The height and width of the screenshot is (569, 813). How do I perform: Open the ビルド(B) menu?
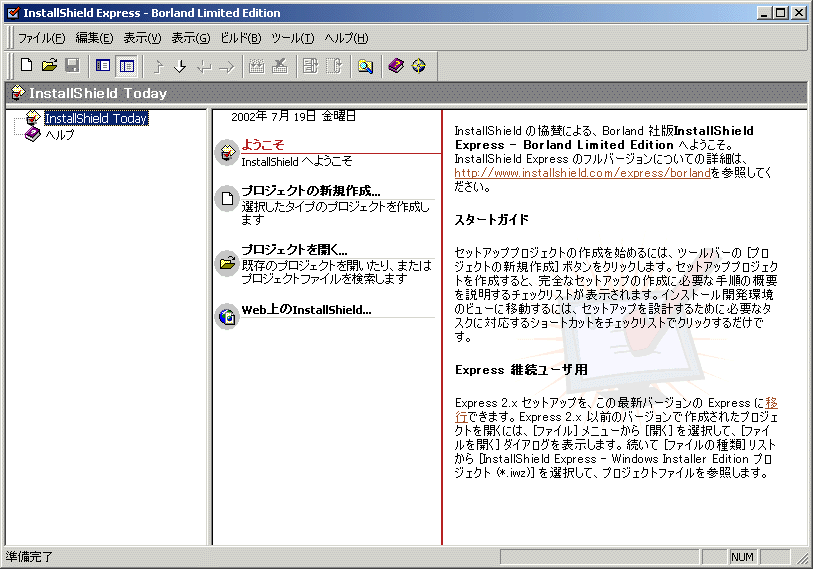click(x=241, y=38)
